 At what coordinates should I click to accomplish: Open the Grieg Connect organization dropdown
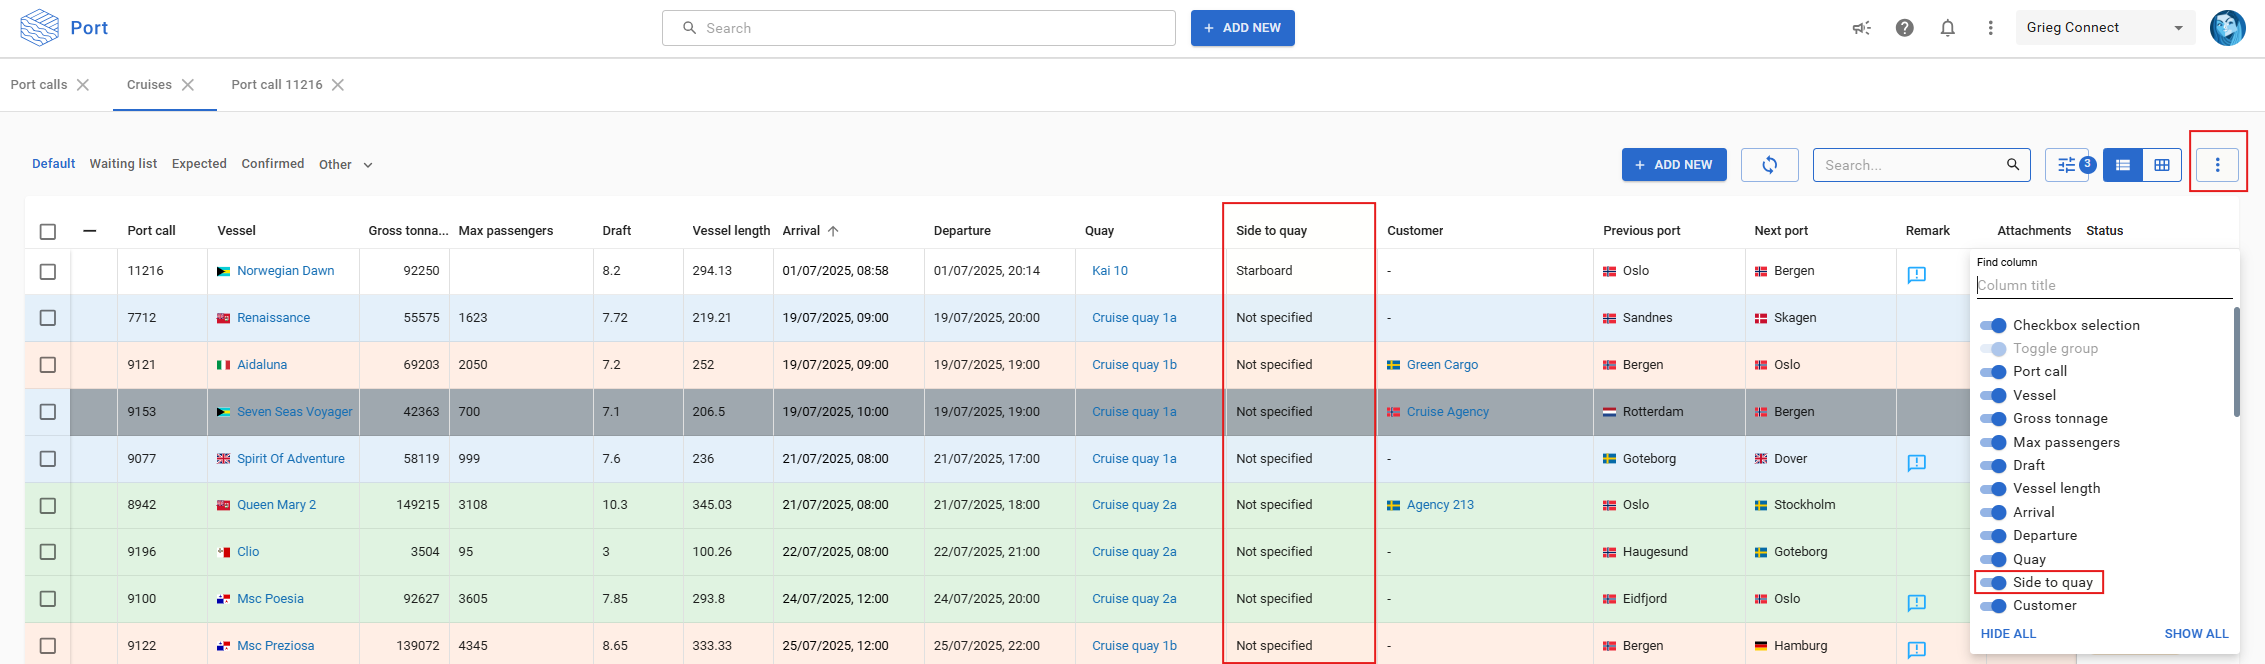pos(2105,28)
